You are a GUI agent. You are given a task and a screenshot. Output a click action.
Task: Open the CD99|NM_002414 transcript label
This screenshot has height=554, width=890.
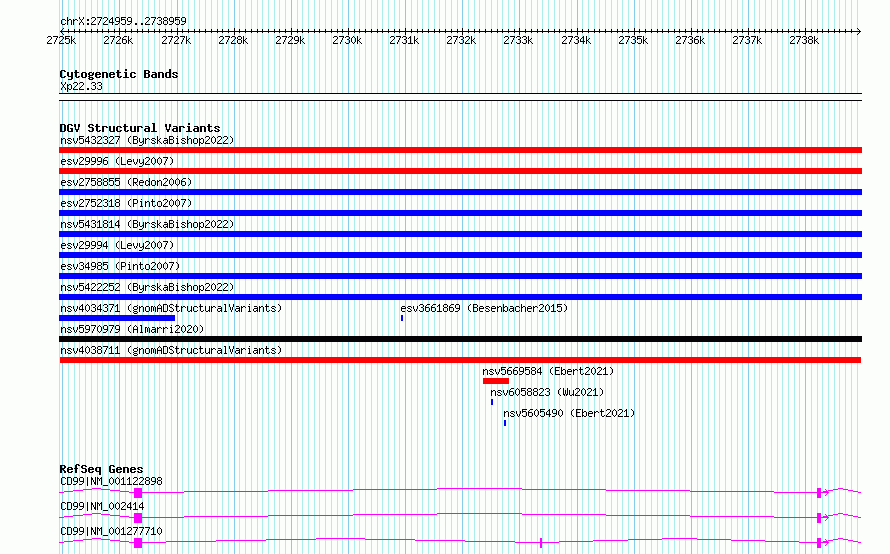click(x=102, y=506)
